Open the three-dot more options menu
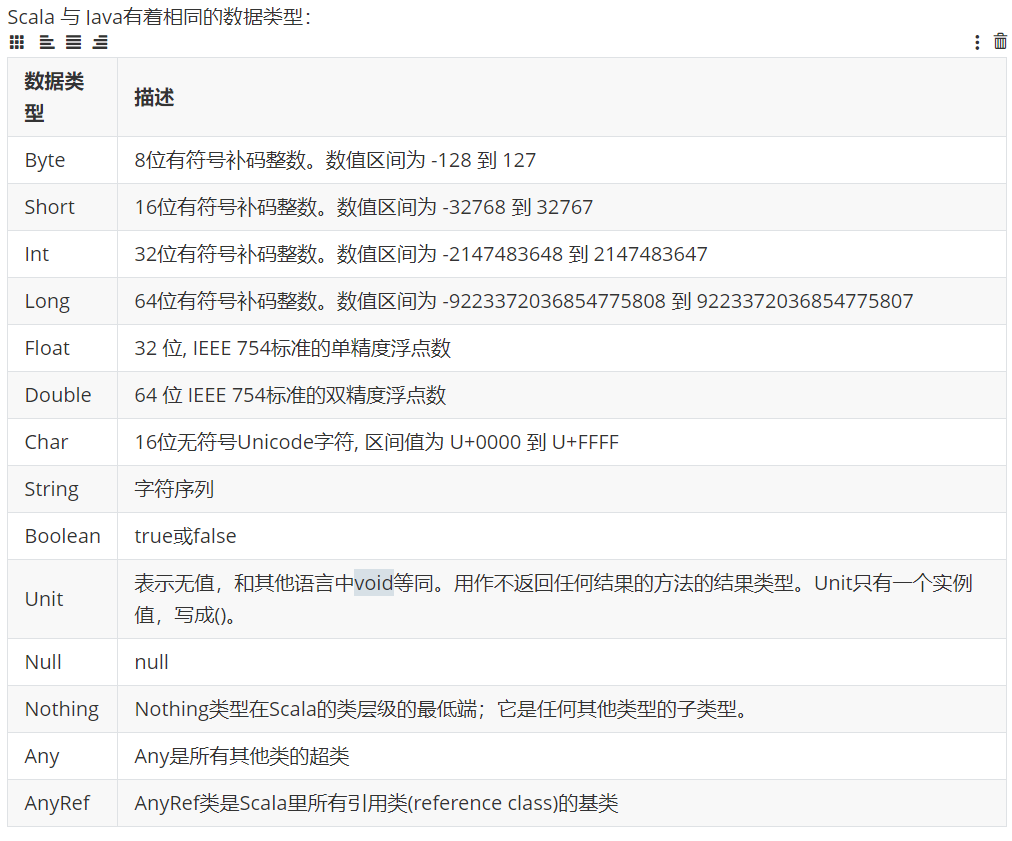 [977, 43]
